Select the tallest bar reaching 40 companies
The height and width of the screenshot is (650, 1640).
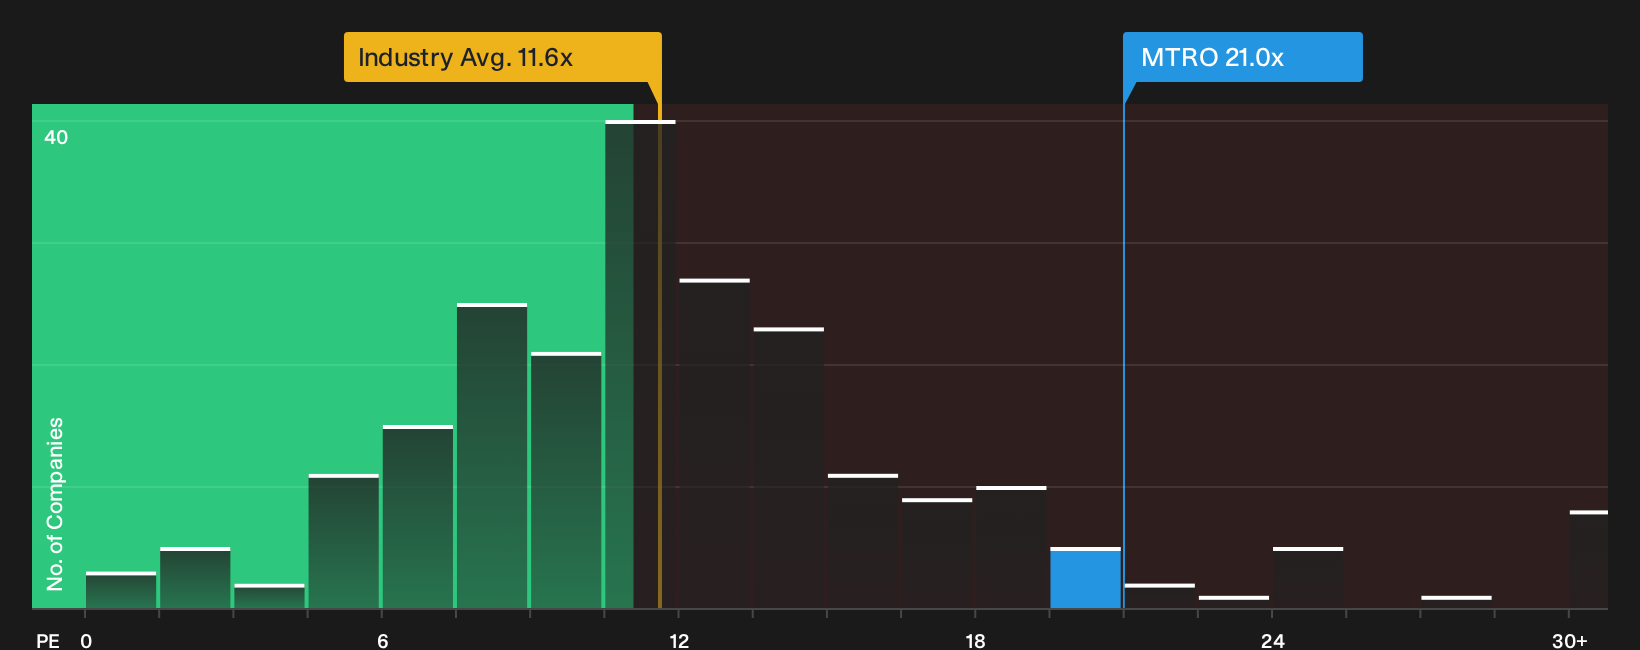pyautogui.click(x=640, y=364)
